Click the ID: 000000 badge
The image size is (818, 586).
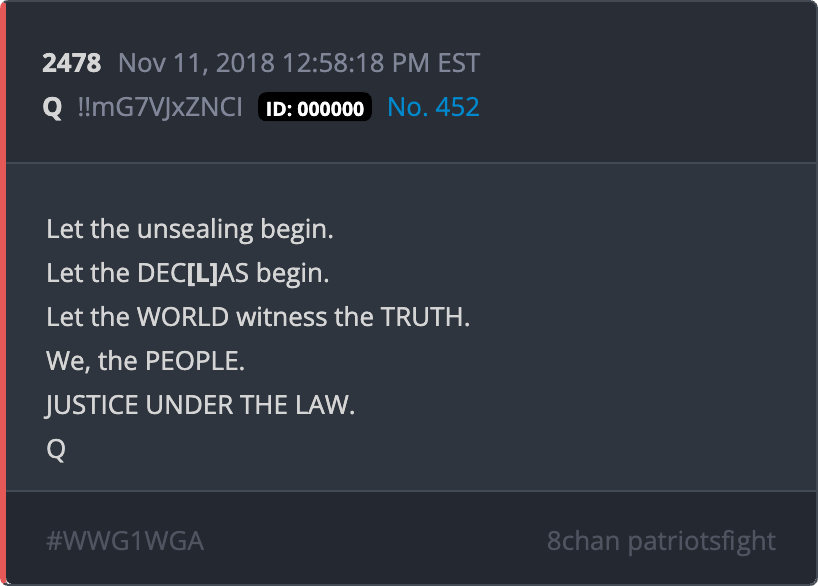coord(315,107)
